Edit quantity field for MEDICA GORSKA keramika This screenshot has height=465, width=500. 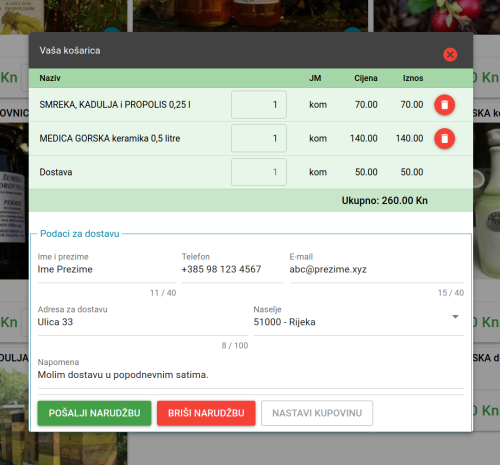259,138
